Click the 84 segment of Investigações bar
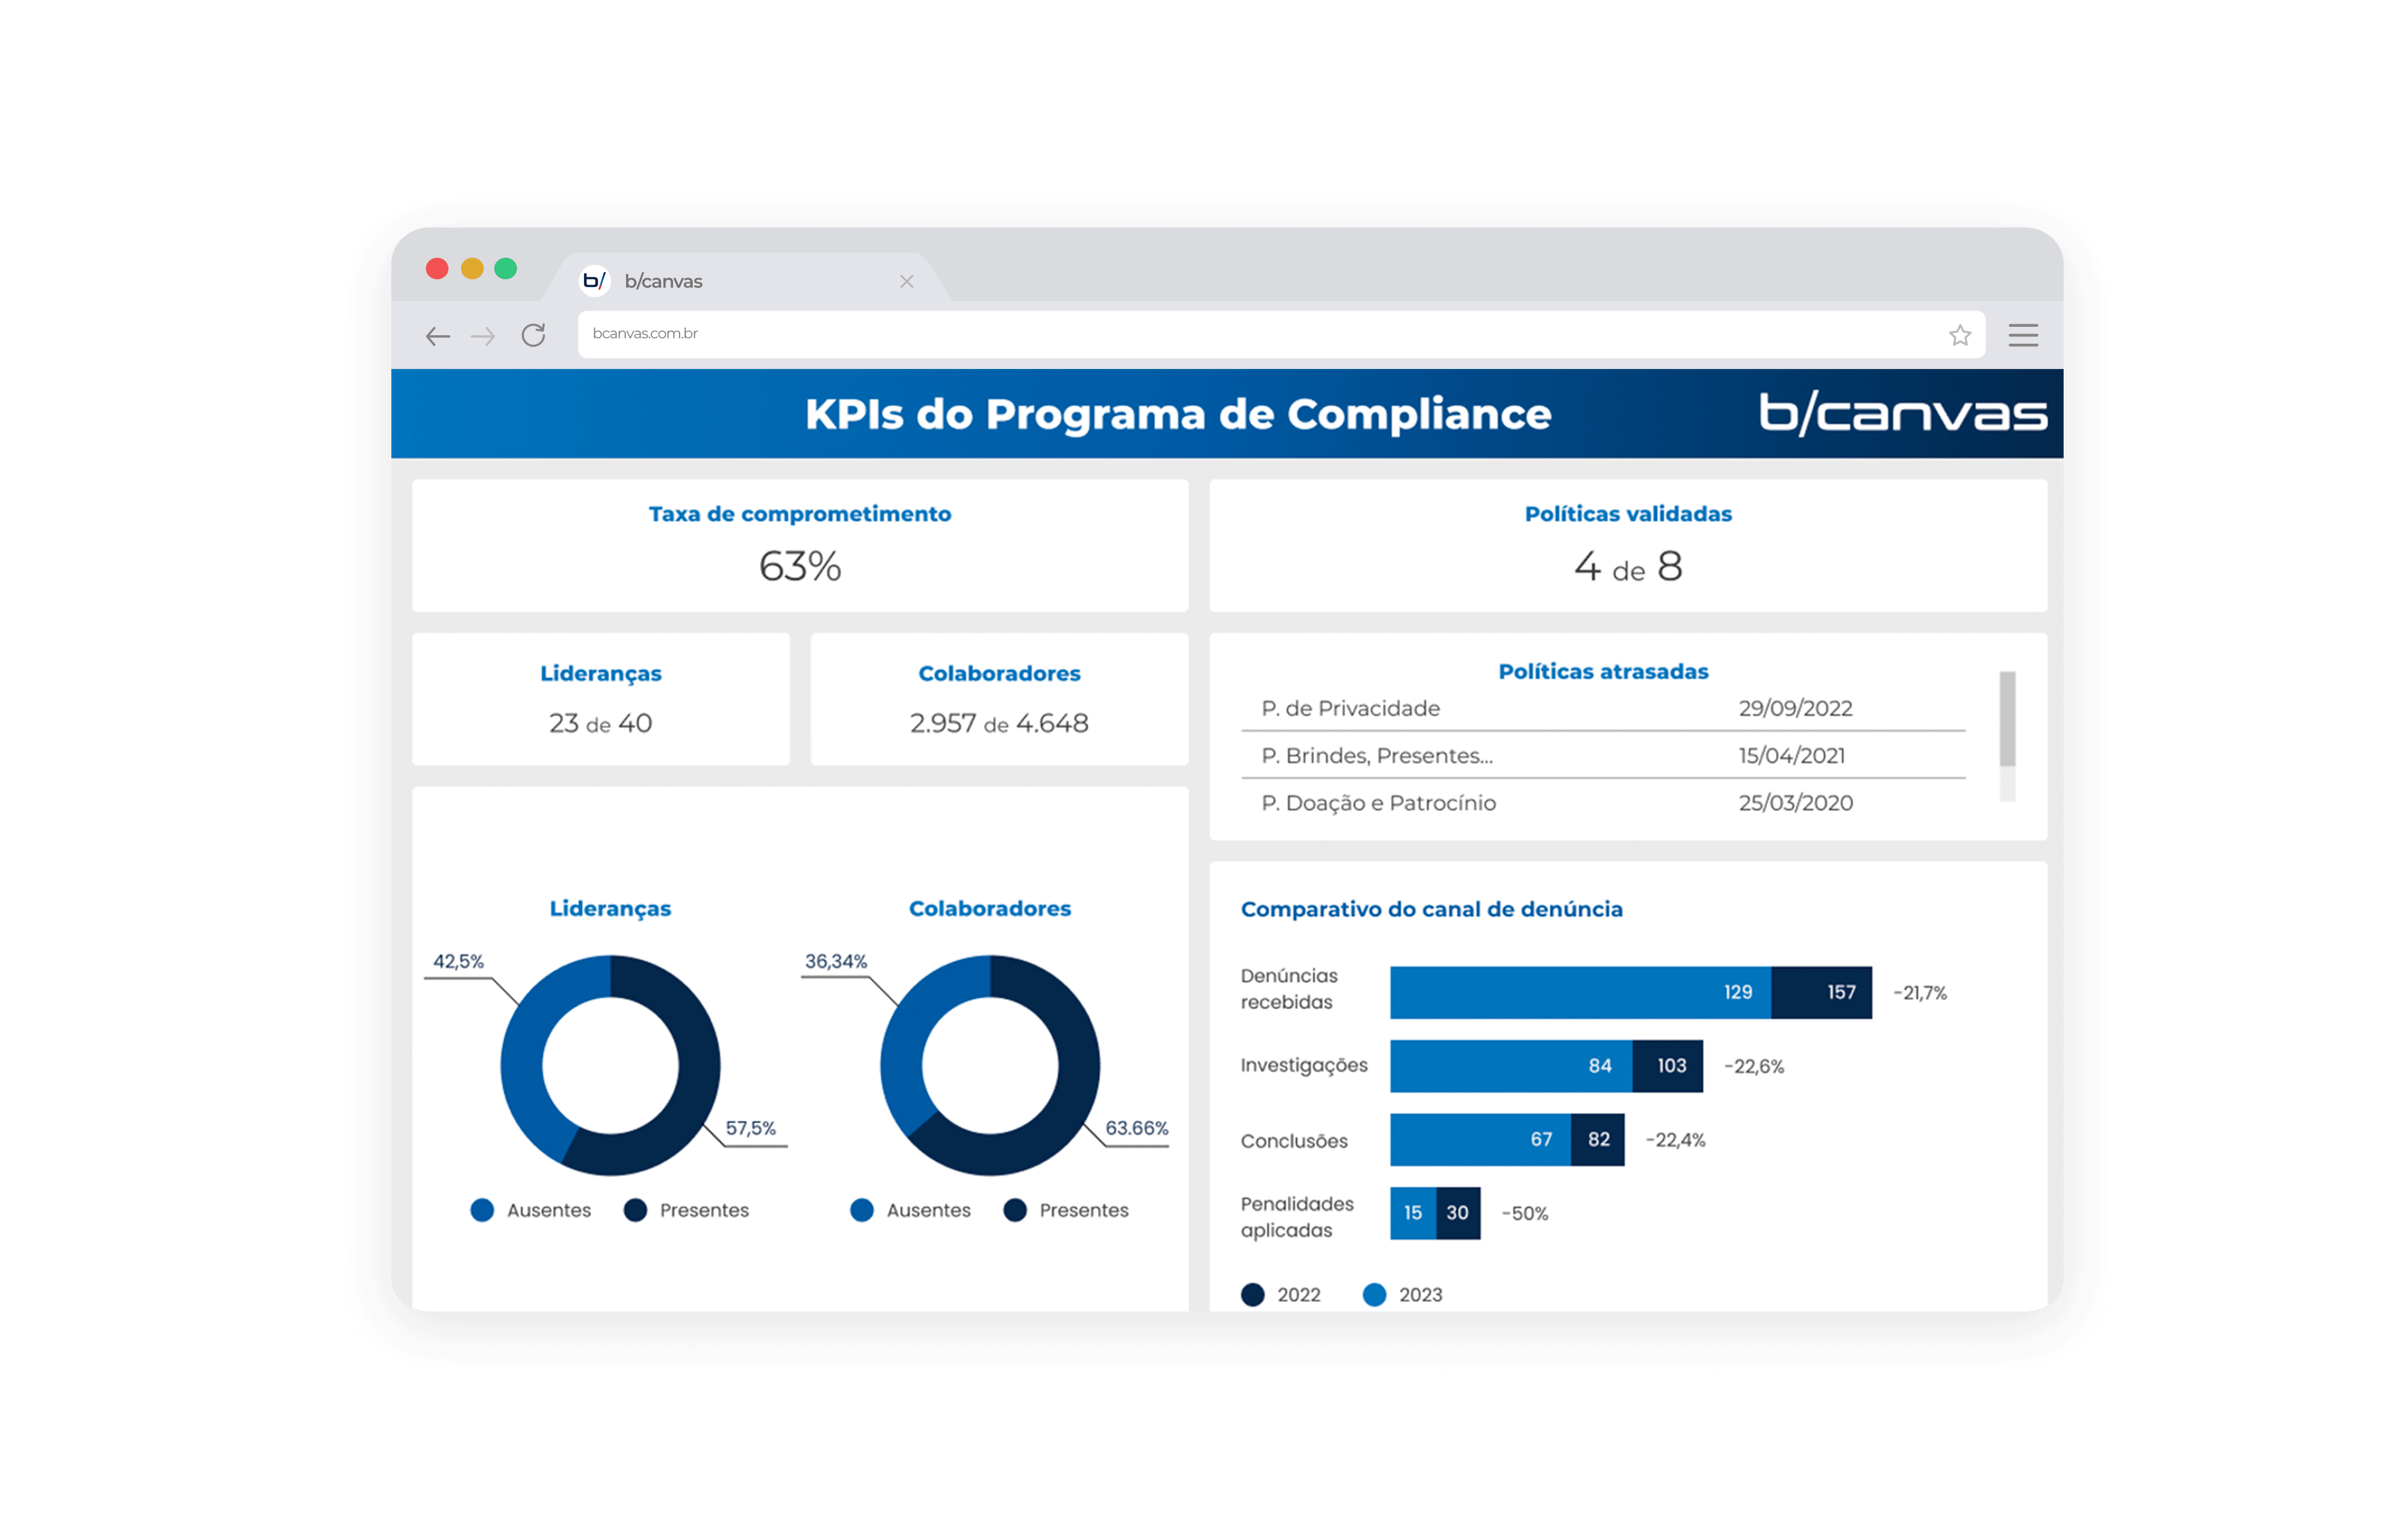Screen dimensions: 2408x1539 pos(1511,1066)
